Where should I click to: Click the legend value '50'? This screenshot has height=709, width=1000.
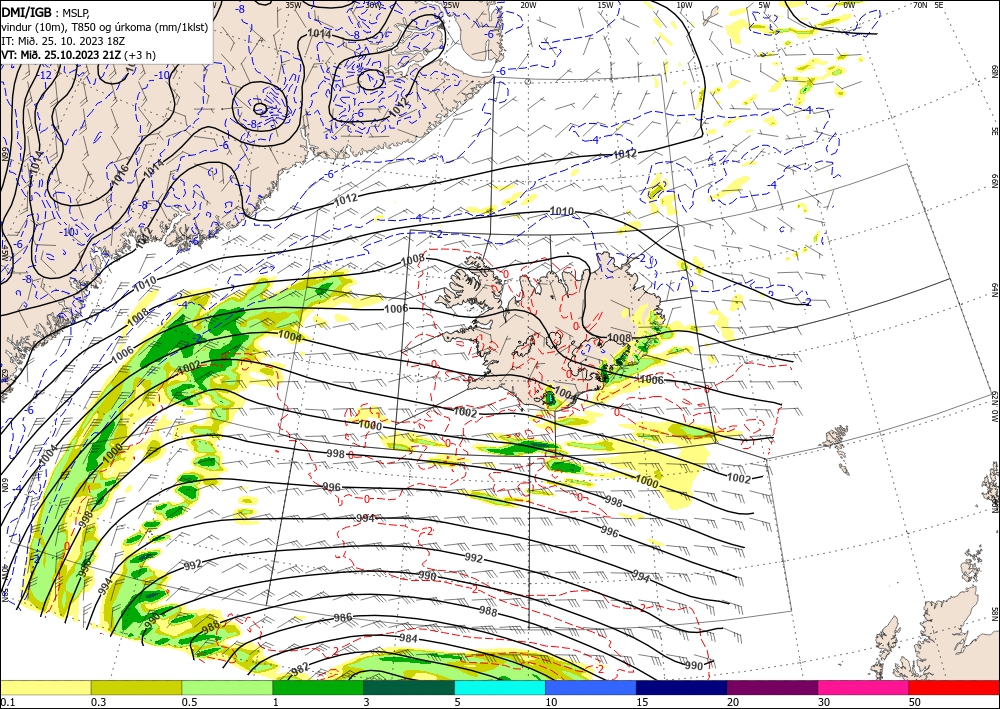(x=915, y=702)
